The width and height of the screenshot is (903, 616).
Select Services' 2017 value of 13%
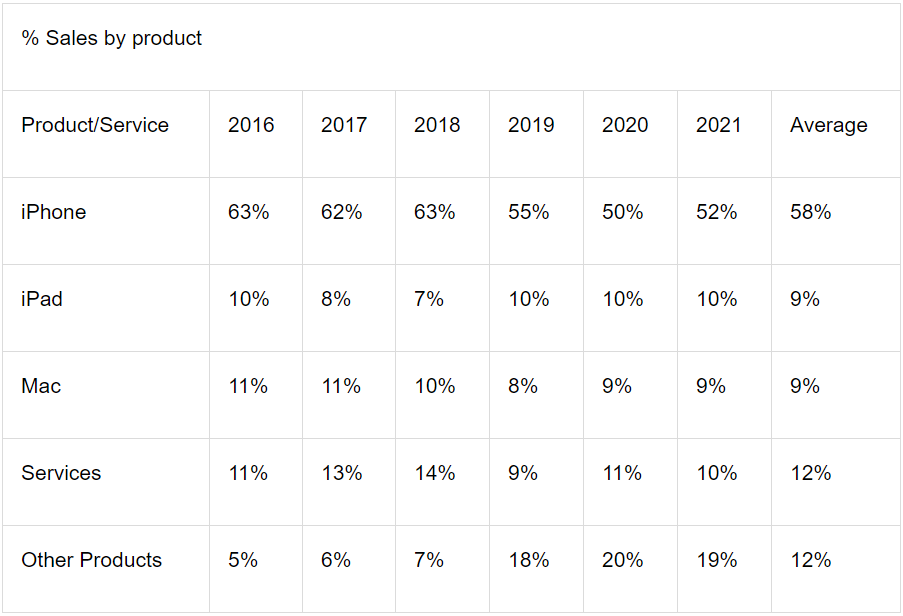pos(342,473)
